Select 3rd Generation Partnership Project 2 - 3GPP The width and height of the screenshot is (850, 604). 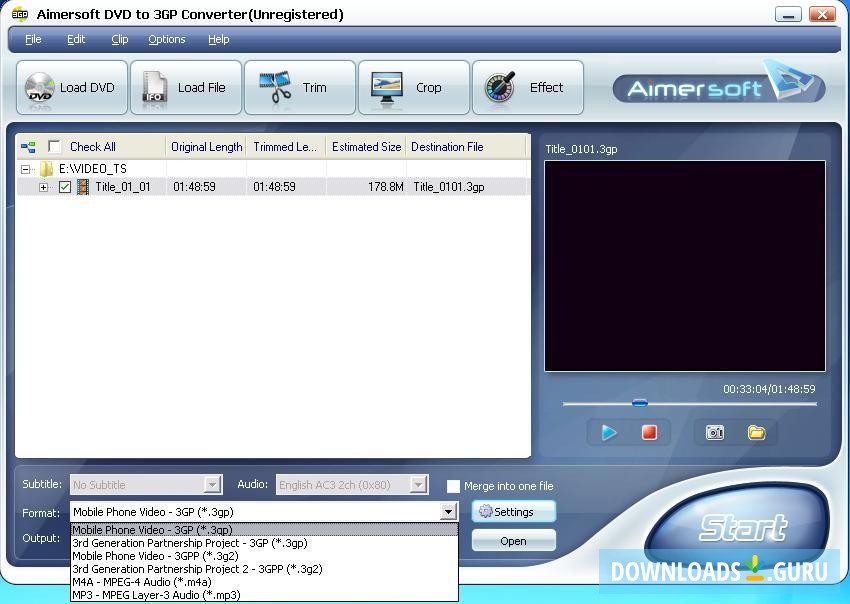coord(265,569)
